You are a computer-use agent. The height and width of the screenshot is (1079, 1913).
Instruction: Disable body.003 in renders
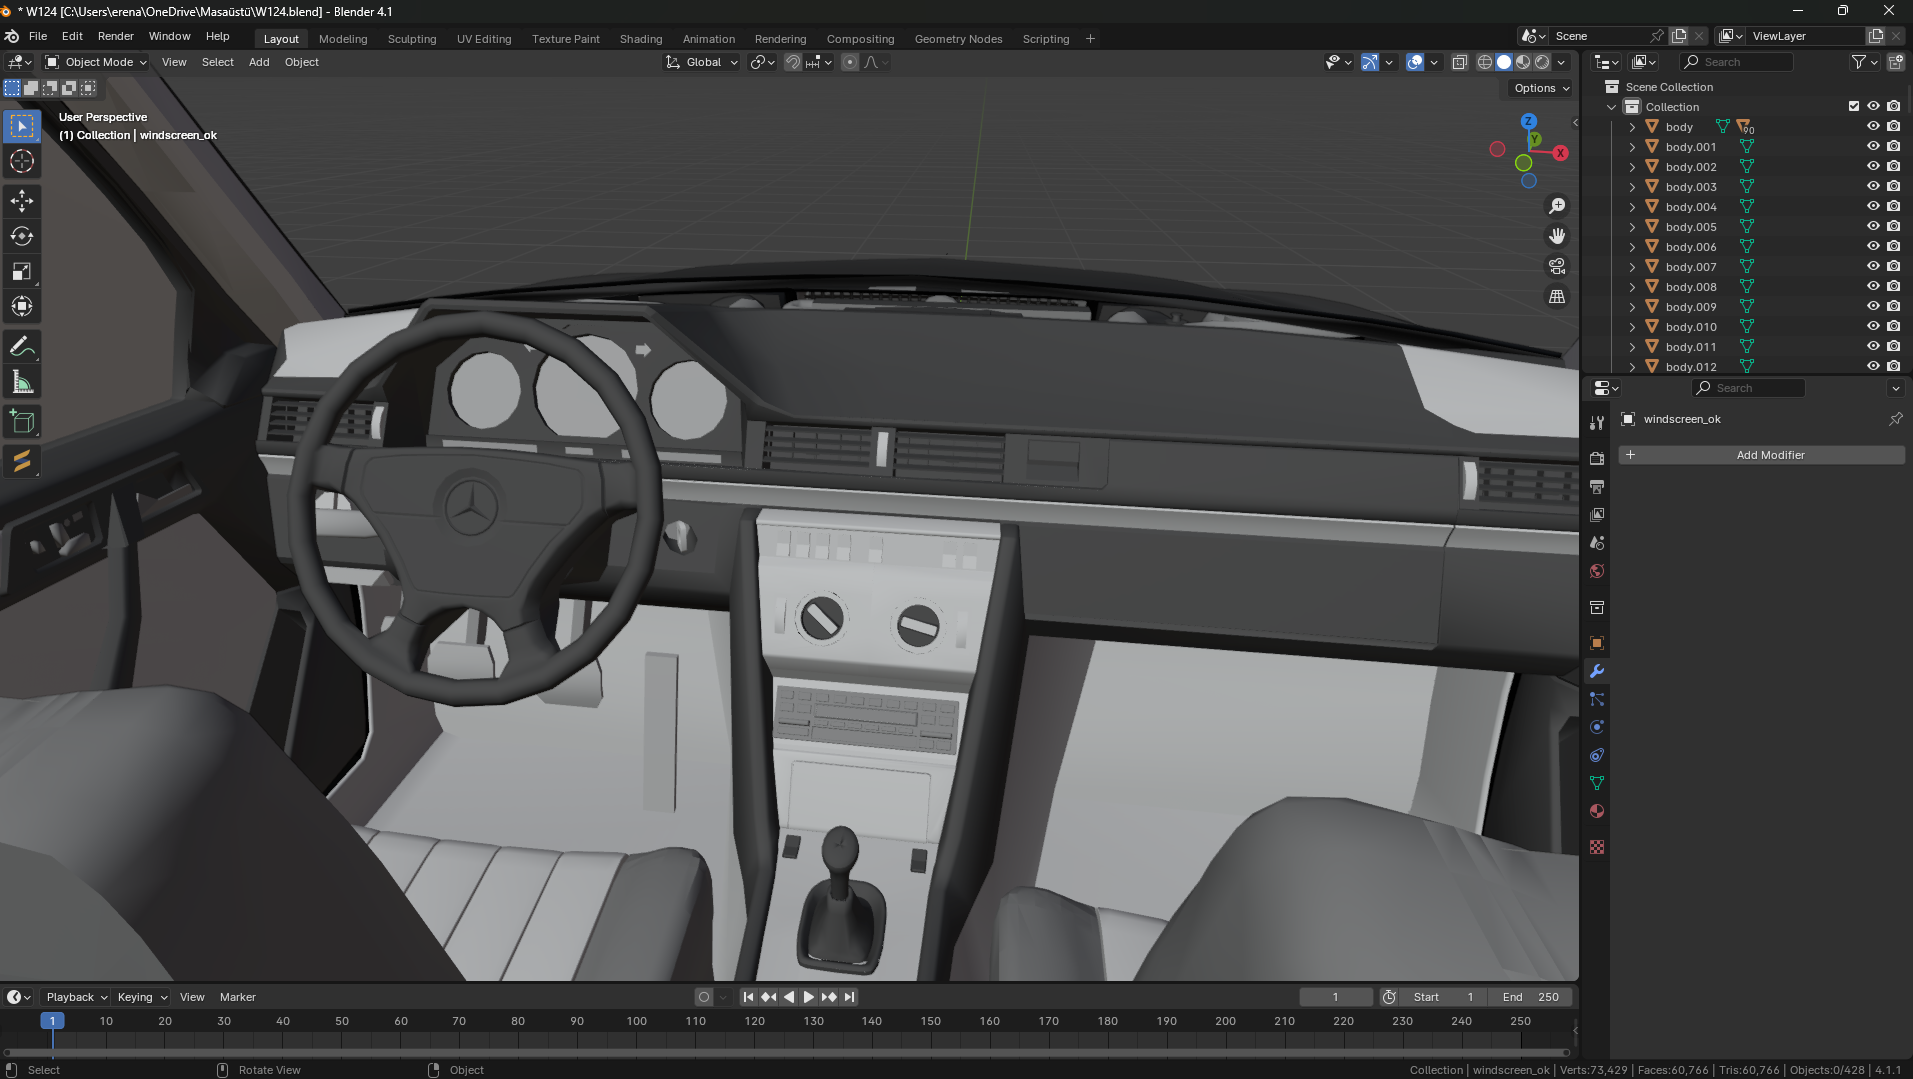pyautogui.click(x=1893, y=187)
